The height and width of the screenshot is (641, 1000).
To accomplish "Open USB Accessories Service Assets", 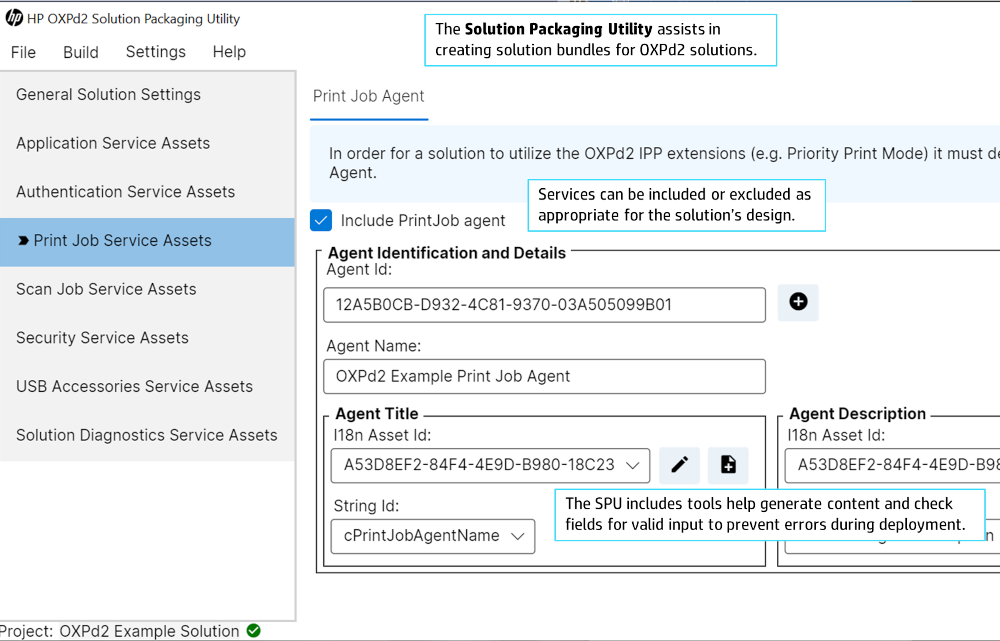I will (x=147, y=386).
